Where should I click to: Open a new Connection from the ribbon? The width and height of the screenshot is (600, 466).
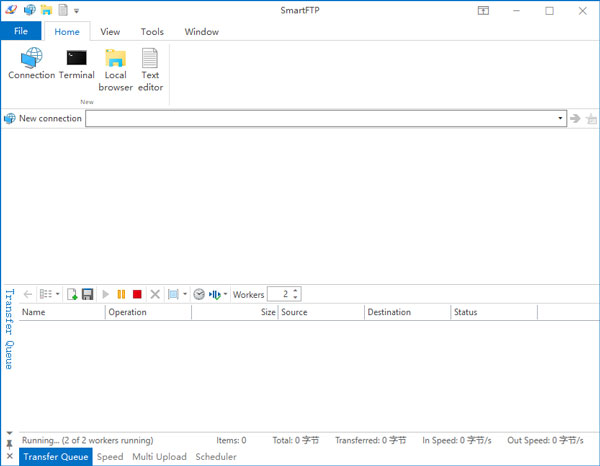coord(31,64)
